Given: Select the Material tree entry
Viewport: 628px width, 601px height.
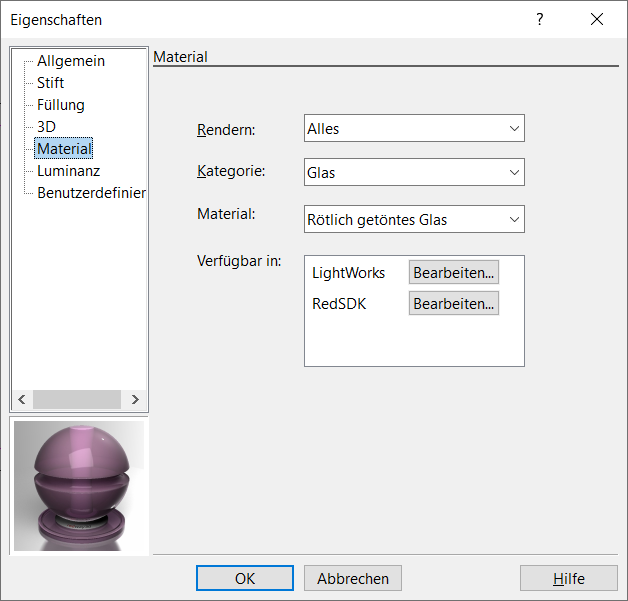Looking at the screenshot, I should (63, 149).
